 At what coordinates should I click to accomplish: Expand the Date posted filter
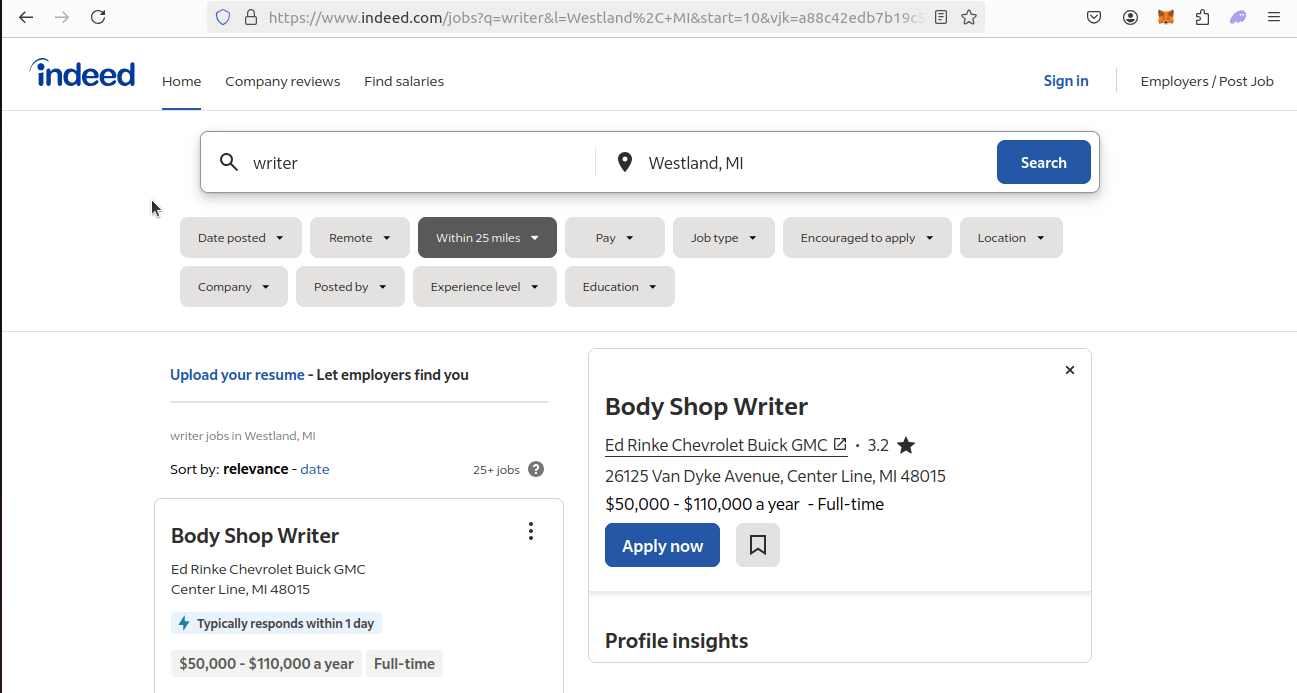pyautogui.click(x=241, y=238)
